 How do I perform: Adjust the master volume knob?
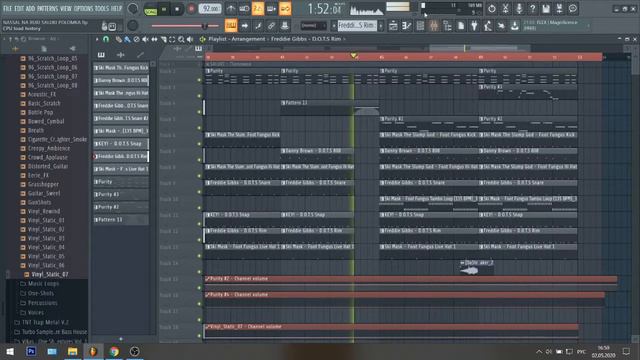point(133,9)
